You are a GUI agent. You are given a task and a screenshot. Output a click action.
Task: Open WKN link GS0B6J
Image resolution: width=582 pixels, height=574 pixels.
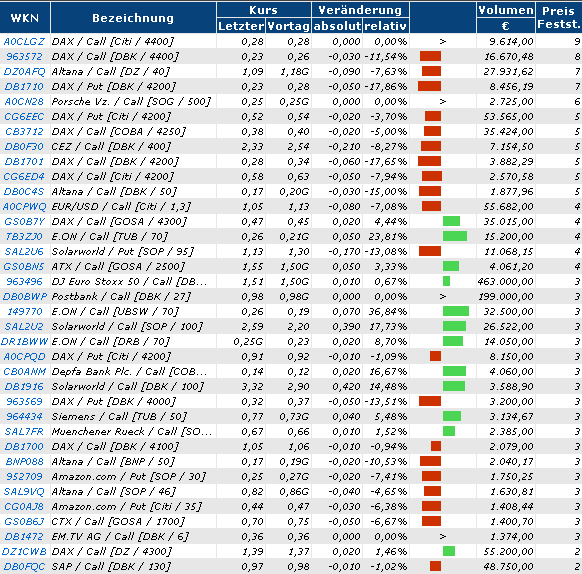[x=24, y=522]
